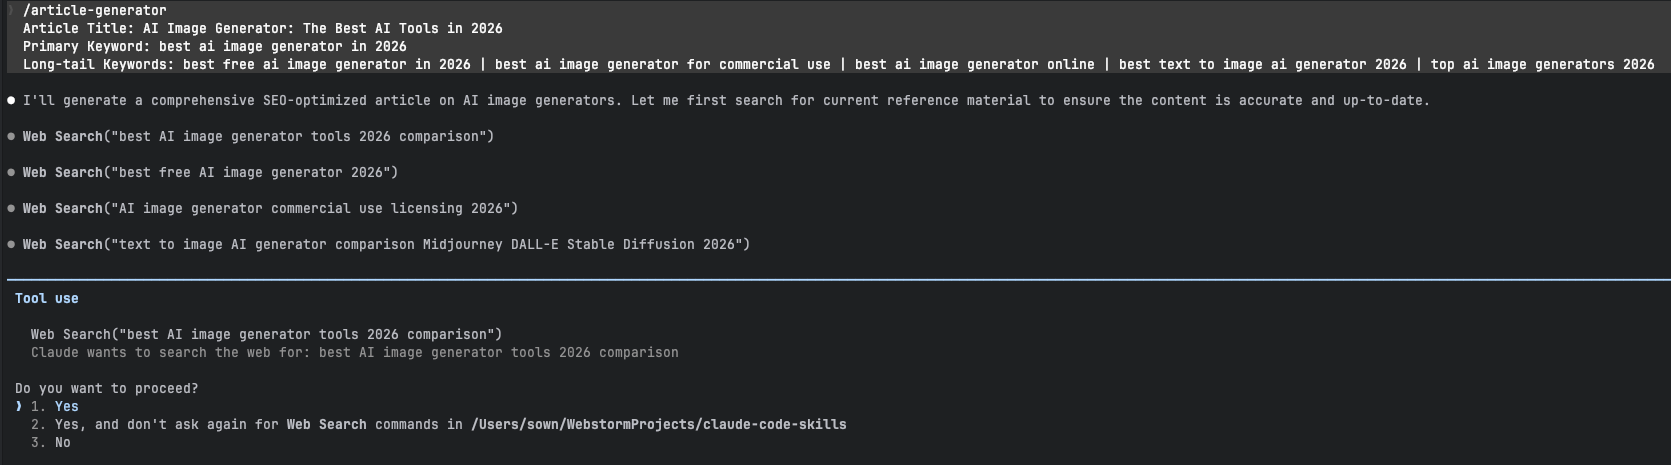Screen dimensions: 1671x465
Task: Click the prompt chevron before /article-generator
Action: pyautogui.click(x=11, y=10)
